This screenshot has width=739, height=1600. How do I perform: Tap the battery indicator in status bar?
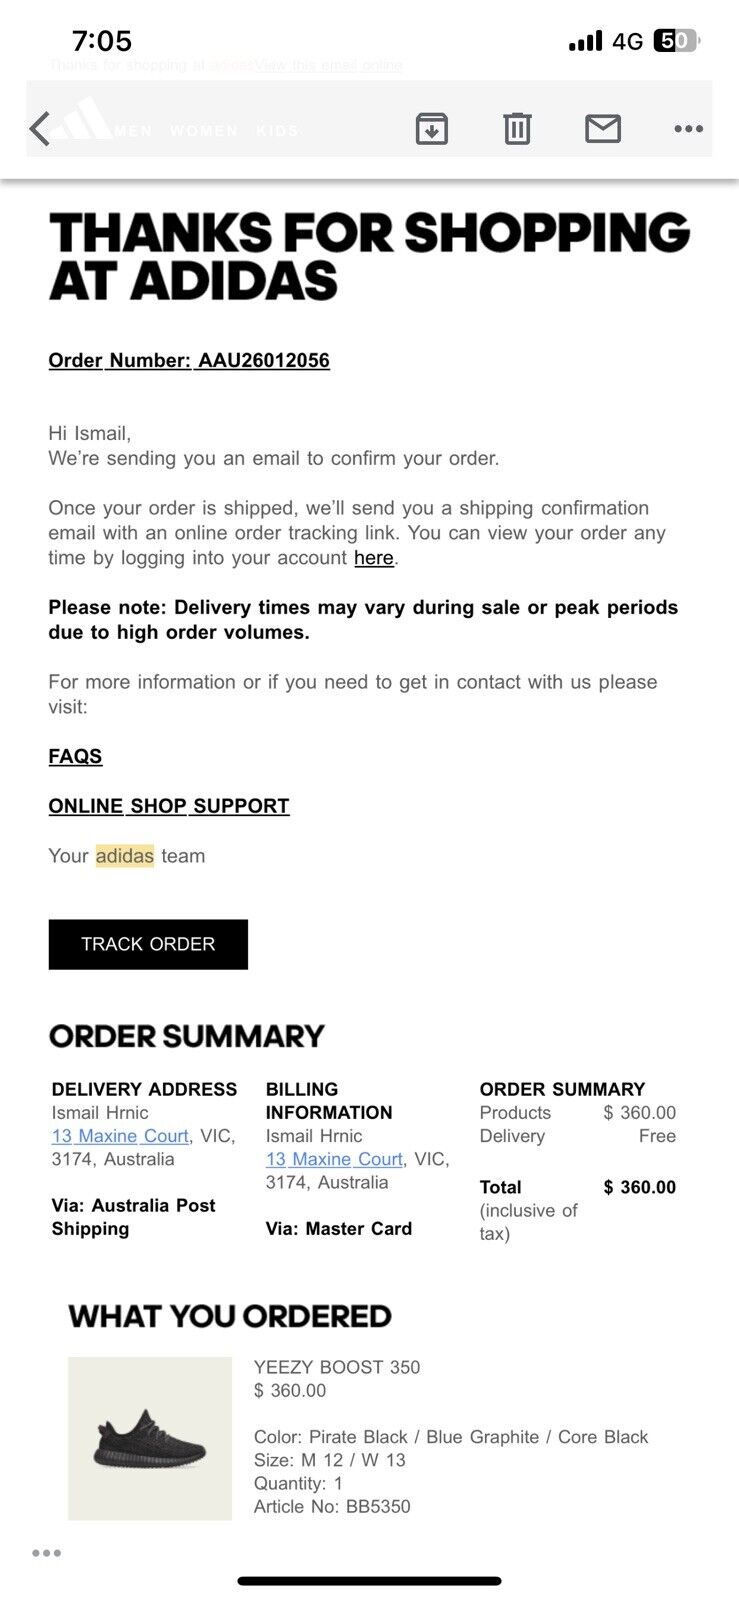(x=676, y=41)
